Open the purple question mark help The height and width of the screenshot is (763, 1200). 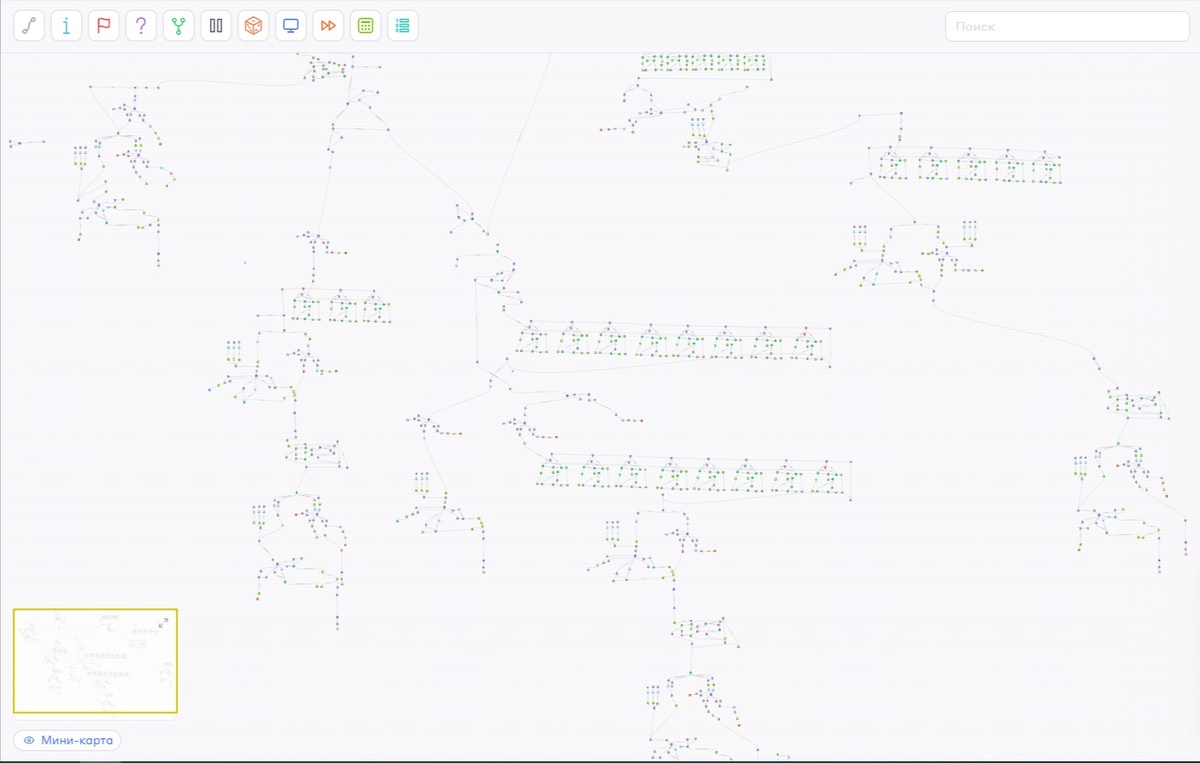[x=141, y=26]
